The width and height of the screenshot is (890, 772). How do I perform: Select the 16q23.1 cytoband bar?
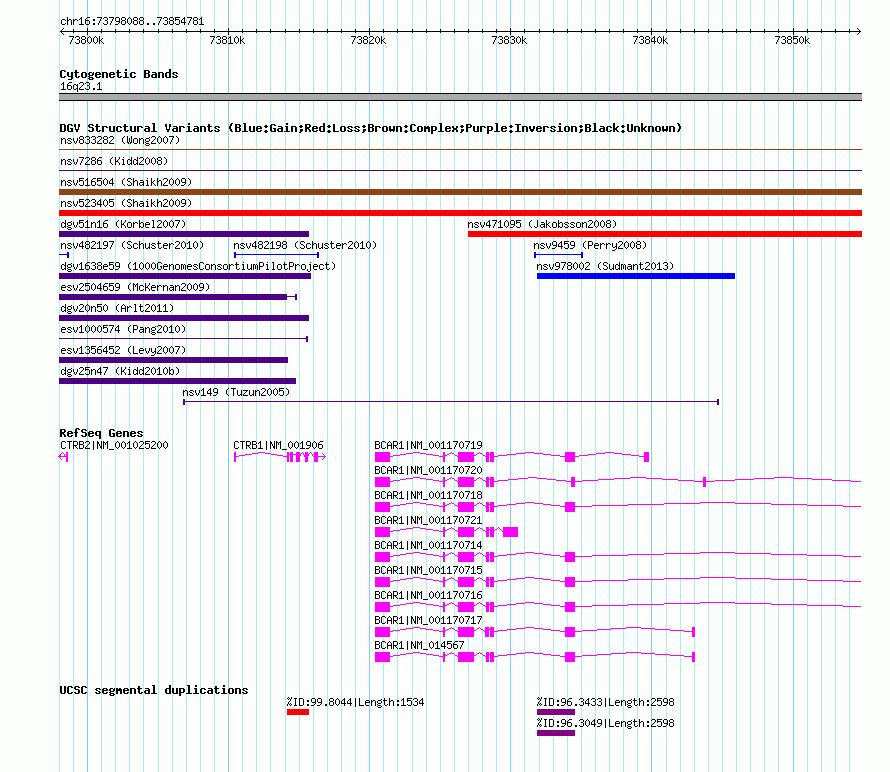point(460,97)
